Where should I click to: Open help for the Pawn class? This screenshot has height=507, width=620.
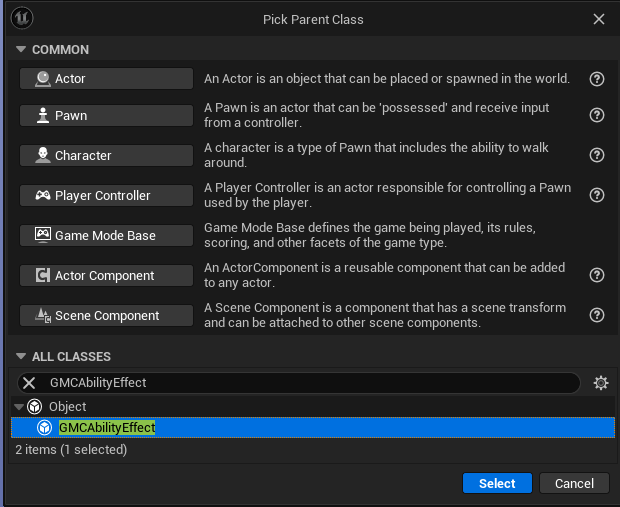point(597,115)
